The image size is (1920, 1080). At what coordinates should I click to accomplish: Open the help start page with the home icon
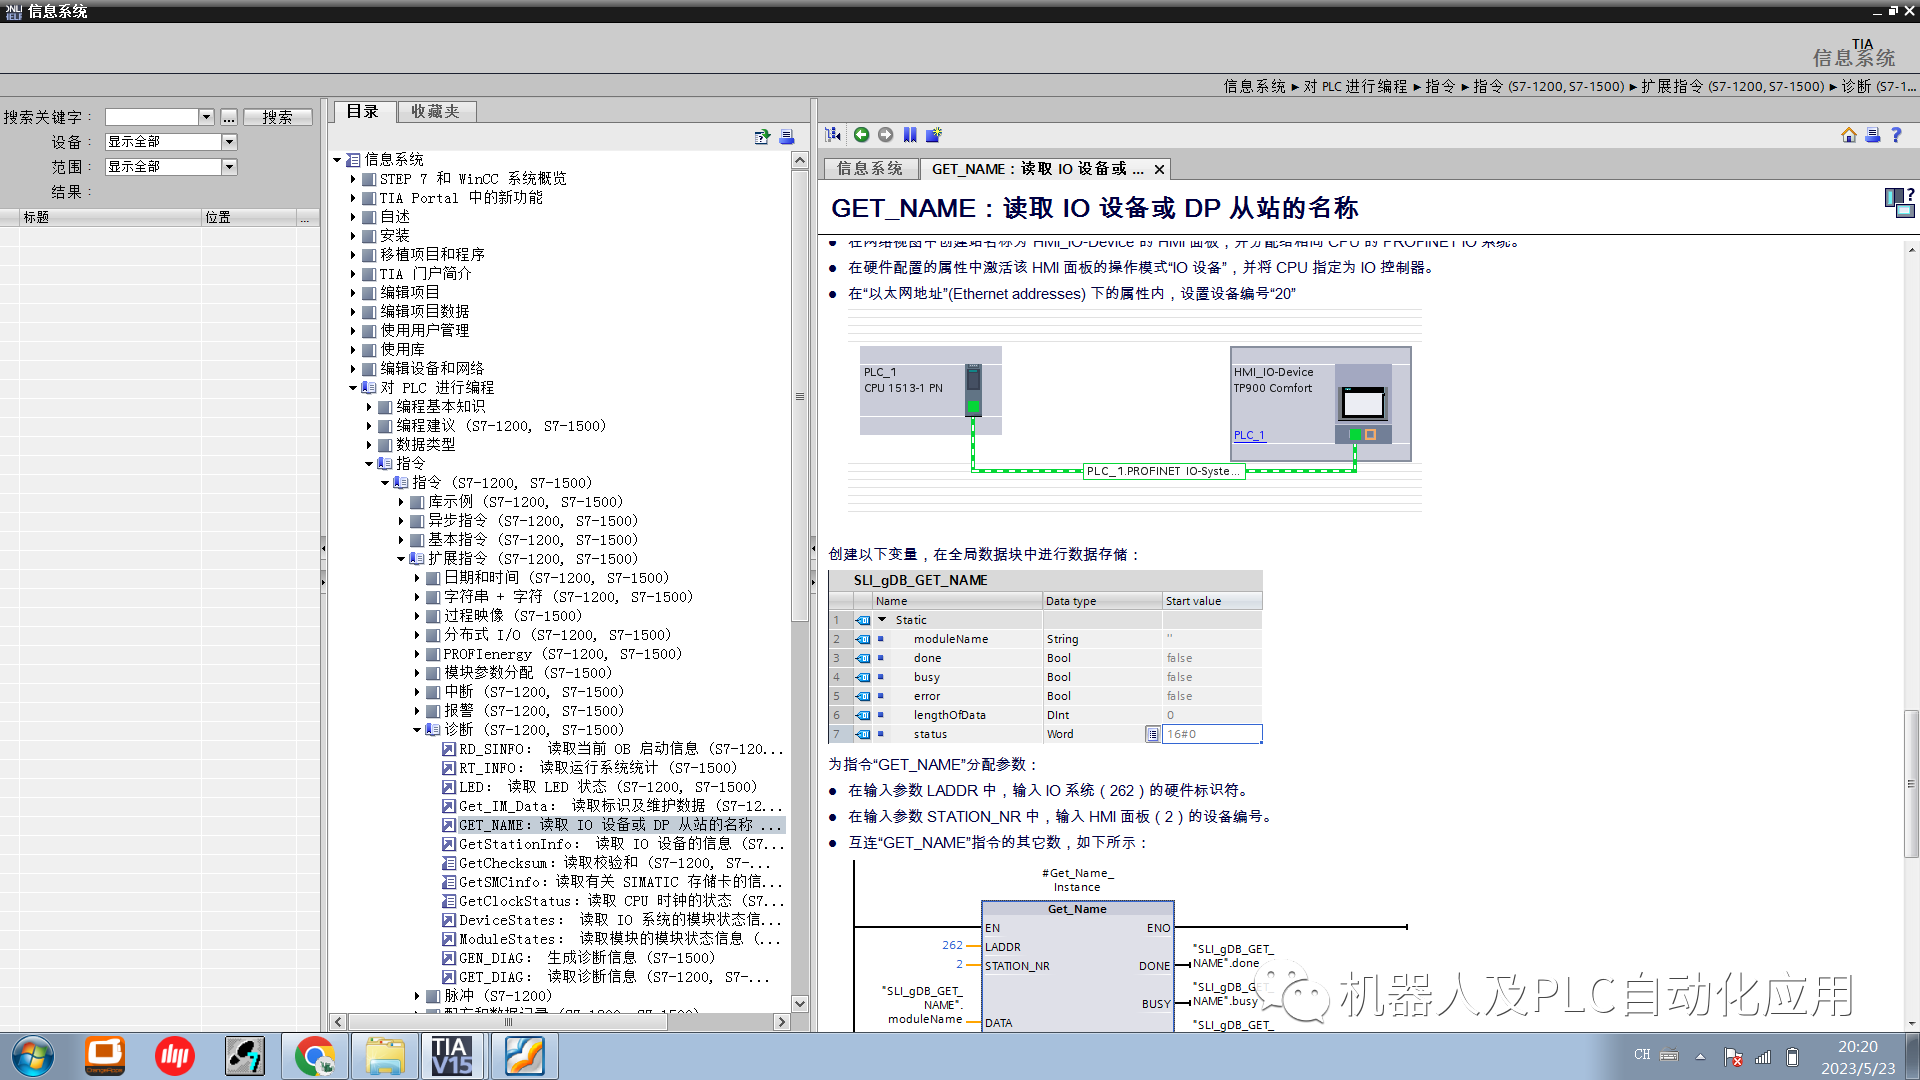coord(1849,134)
